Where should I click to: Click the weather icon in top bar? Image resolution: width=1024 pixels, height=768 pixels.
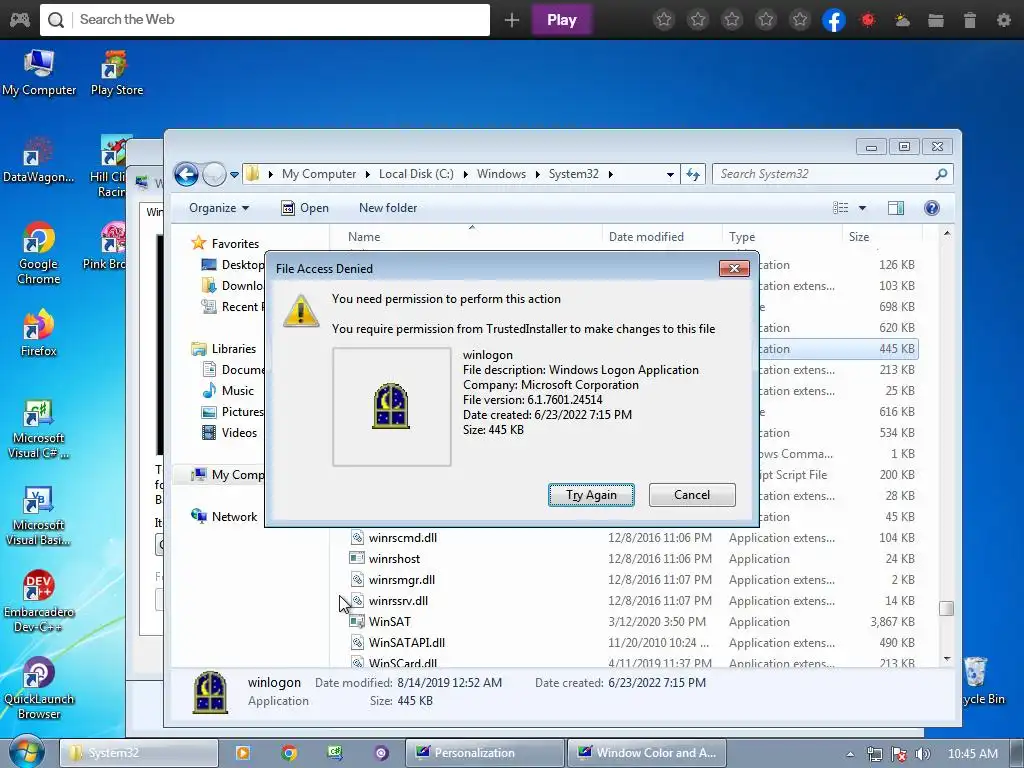(902, 20)
